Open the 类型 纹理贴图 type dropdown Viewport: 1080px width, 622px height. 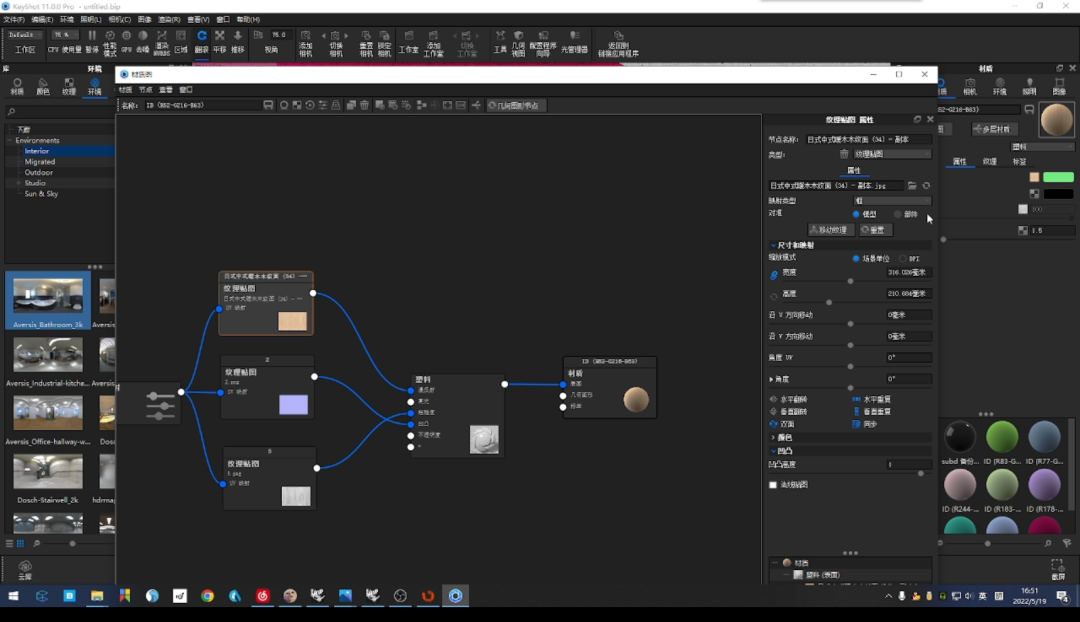point(892,154)
